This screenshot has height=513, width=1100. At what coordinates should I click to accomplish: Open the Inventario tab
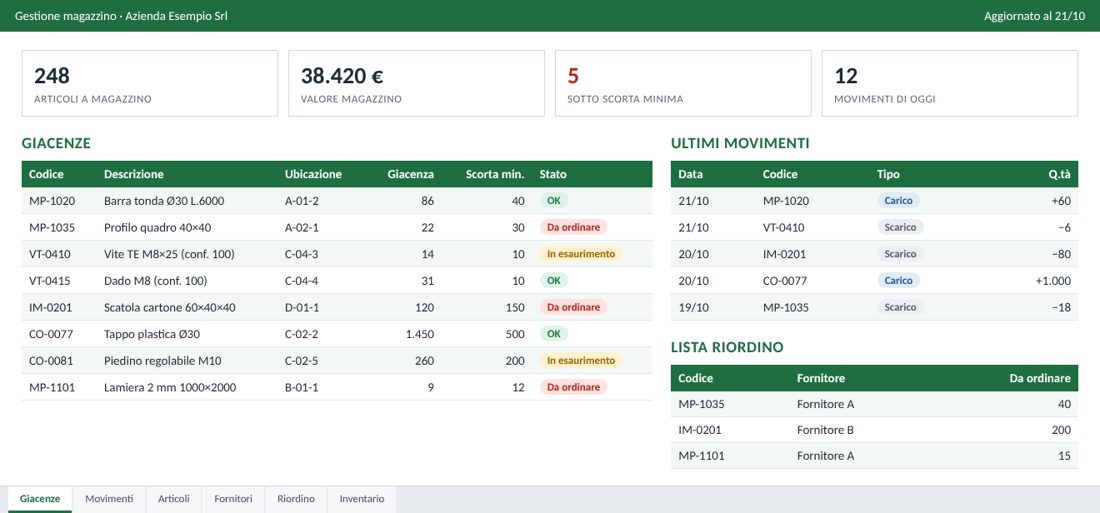361,499
